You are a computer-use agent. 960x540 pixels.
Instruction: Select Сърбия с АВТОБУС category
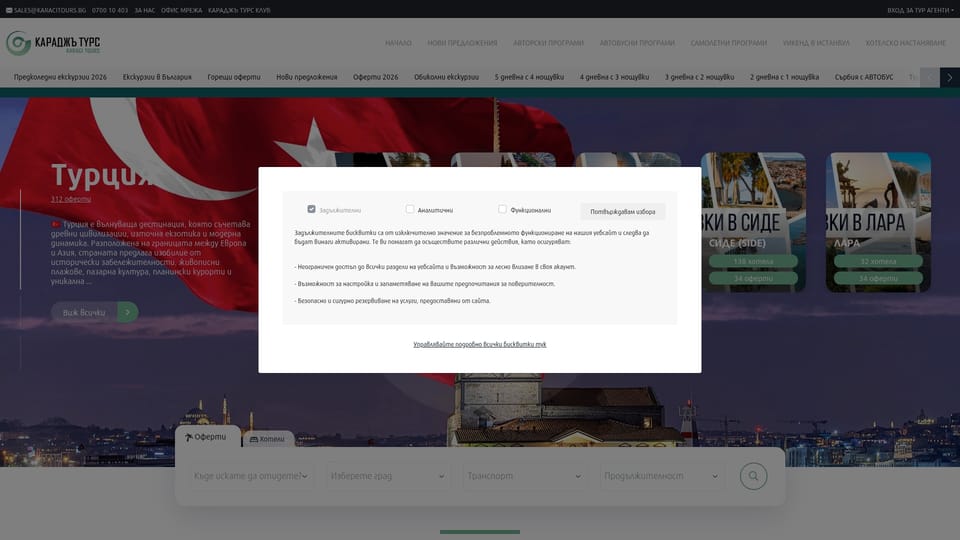pyautogui.click(x=864, y=77)
